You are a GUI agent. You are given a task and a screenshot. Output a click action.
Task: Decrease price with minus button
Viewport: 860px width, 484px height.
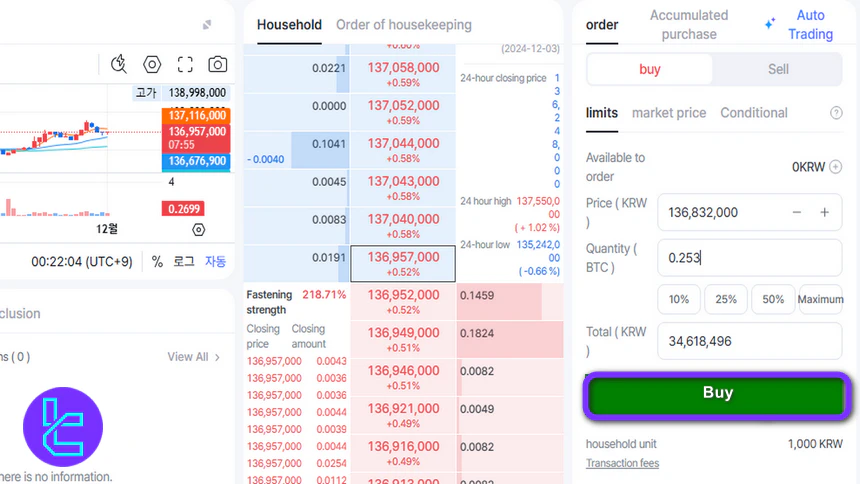pyautogui.click(x=797, y=212)
